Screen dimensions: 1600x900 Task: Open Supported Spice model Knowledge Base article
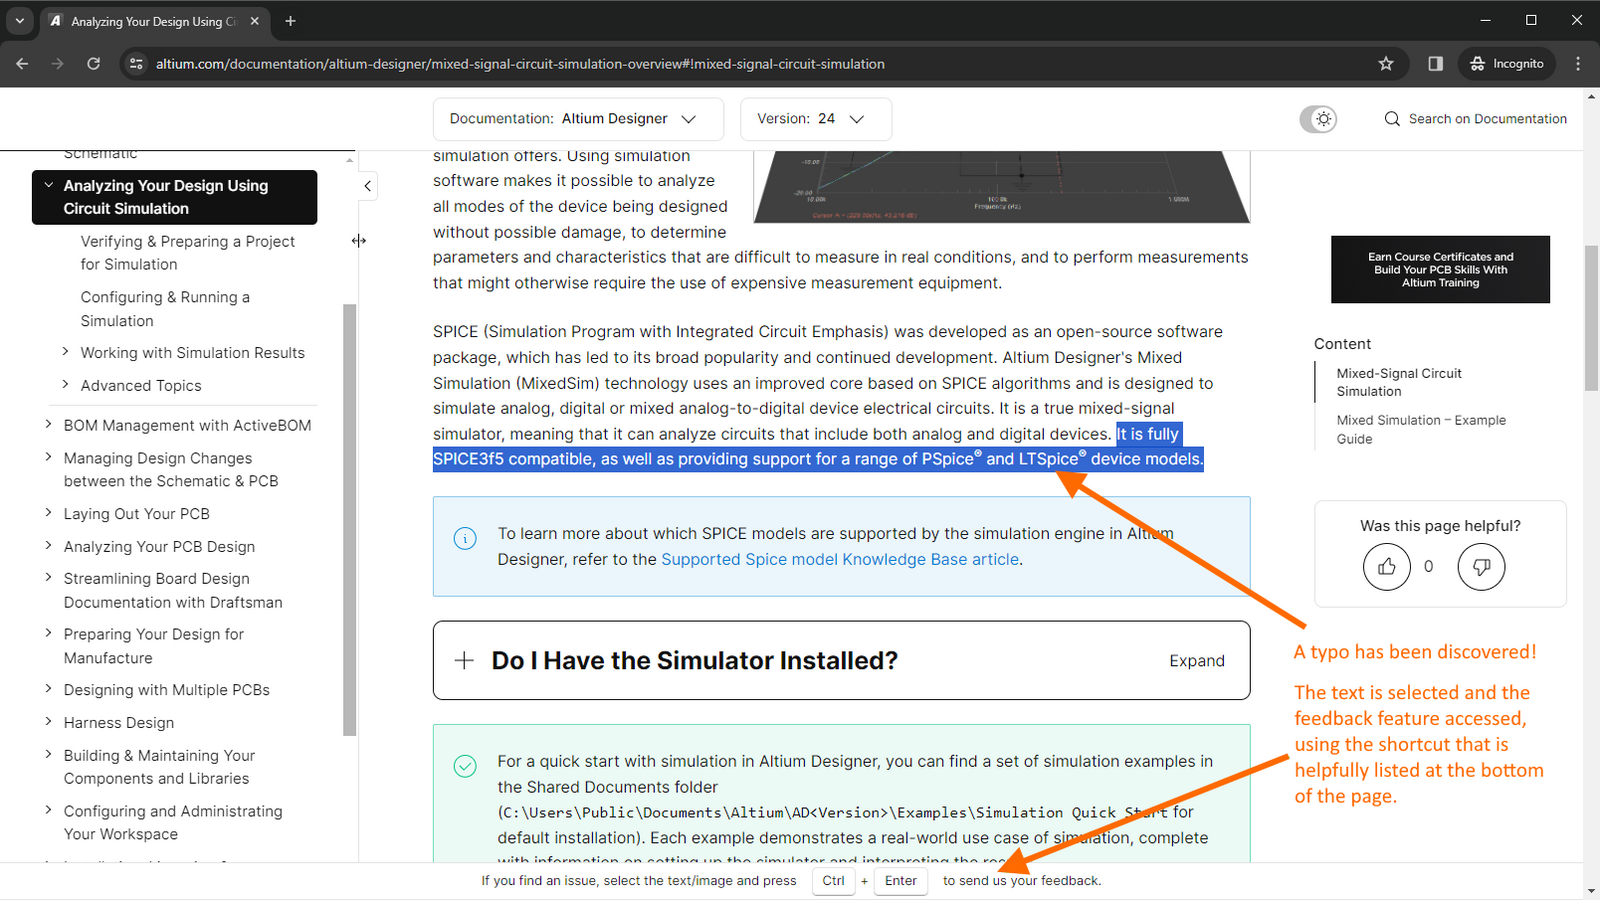(x=840, y=560)
